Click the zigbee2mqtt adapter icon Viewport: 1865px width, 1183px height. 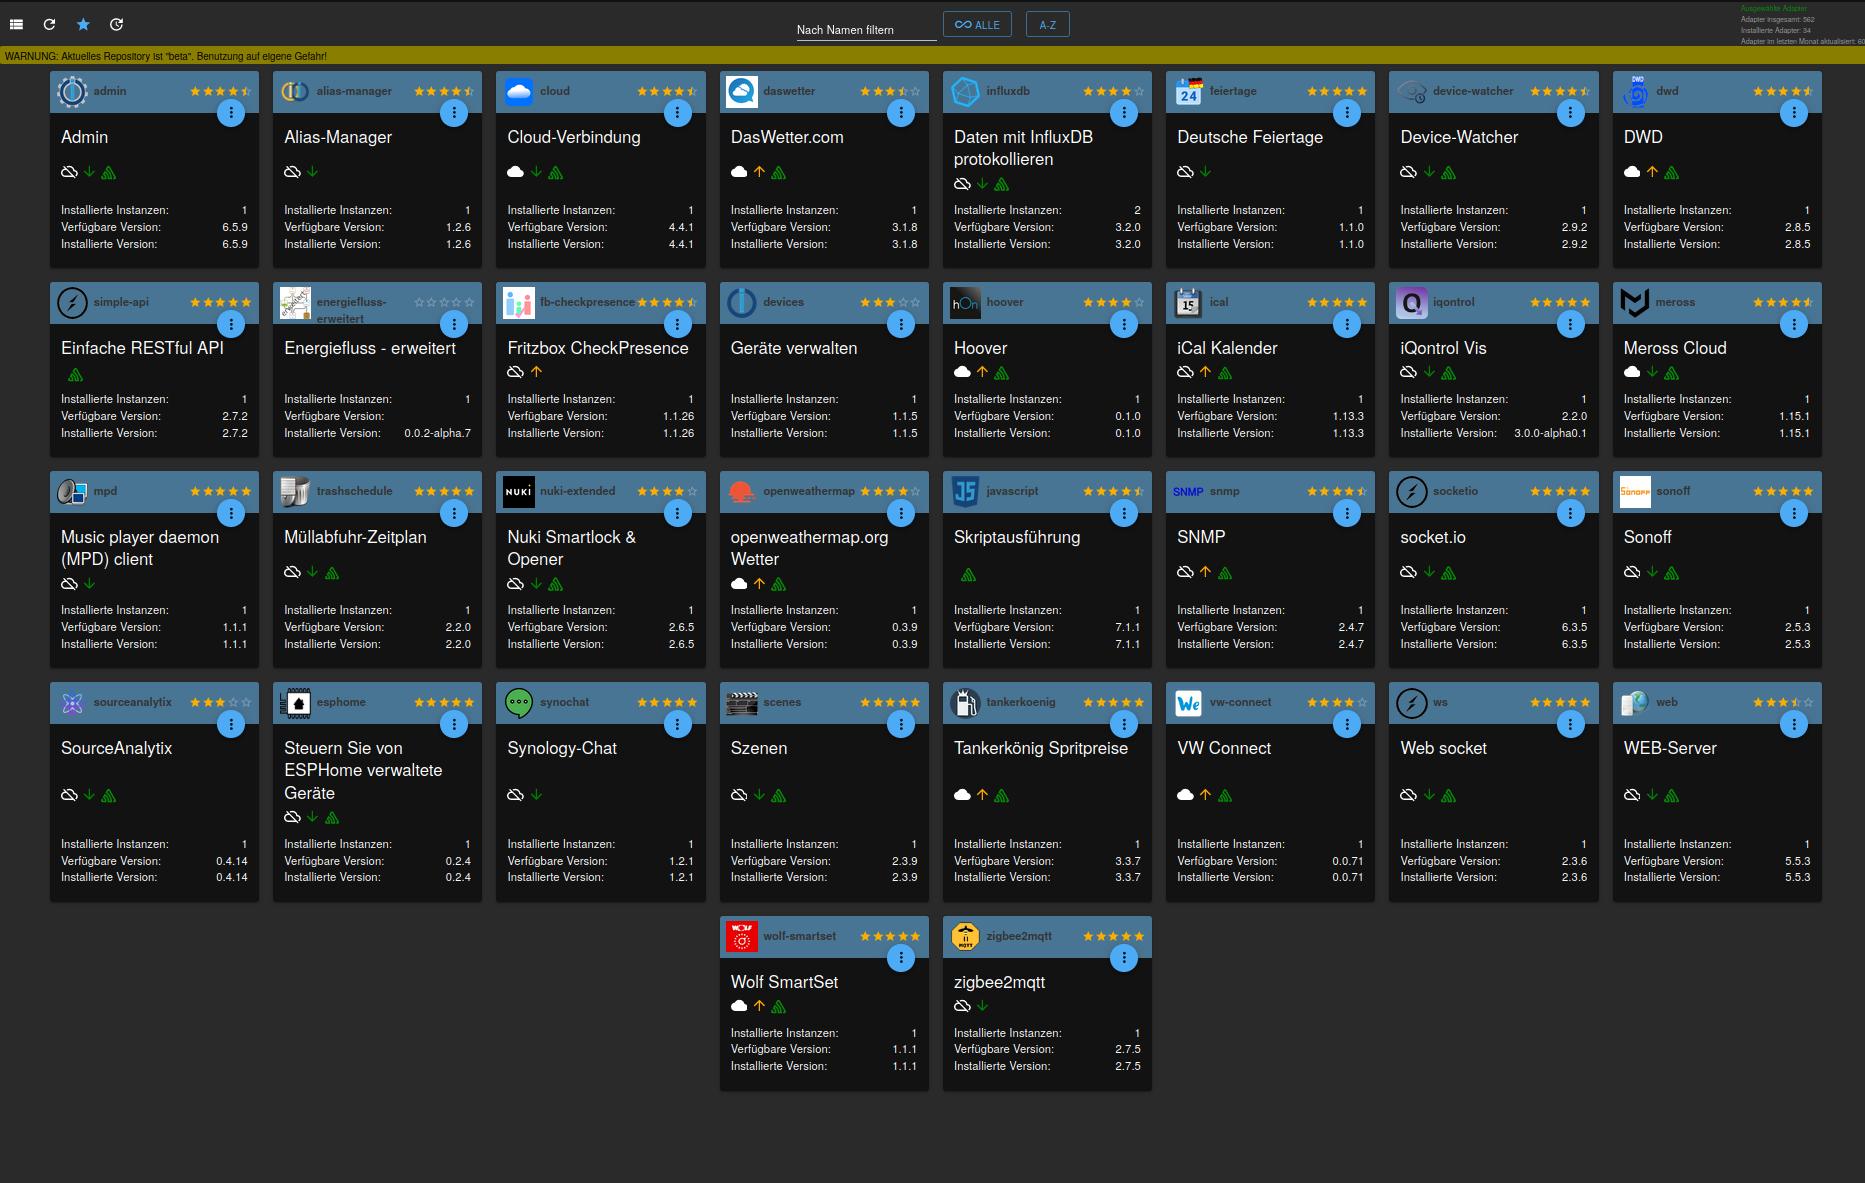click(x=965, y=936)
